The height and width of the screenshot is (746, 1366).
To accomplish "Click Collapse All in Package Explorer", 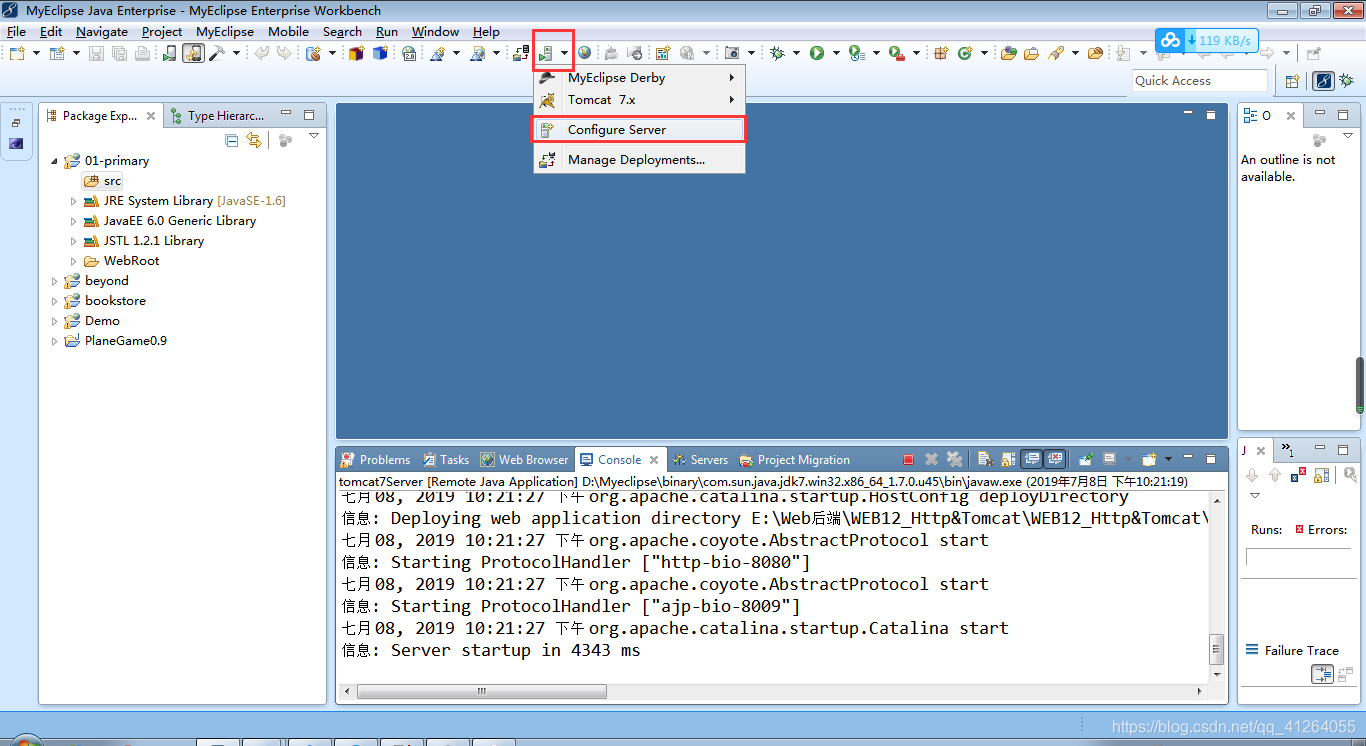I will 232,141.
